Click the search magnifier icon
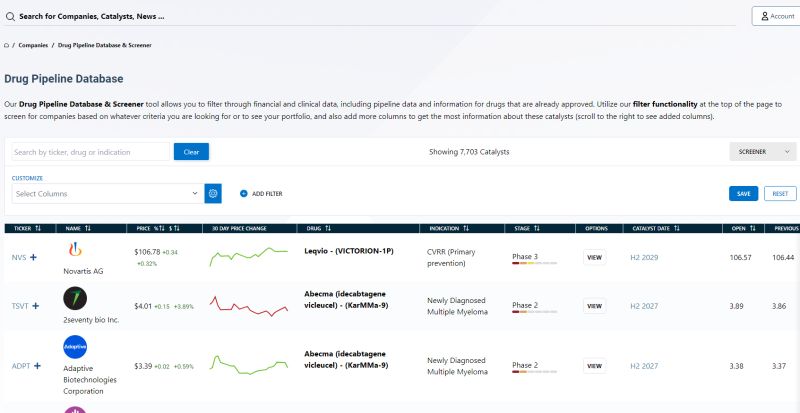 [10, 16]
